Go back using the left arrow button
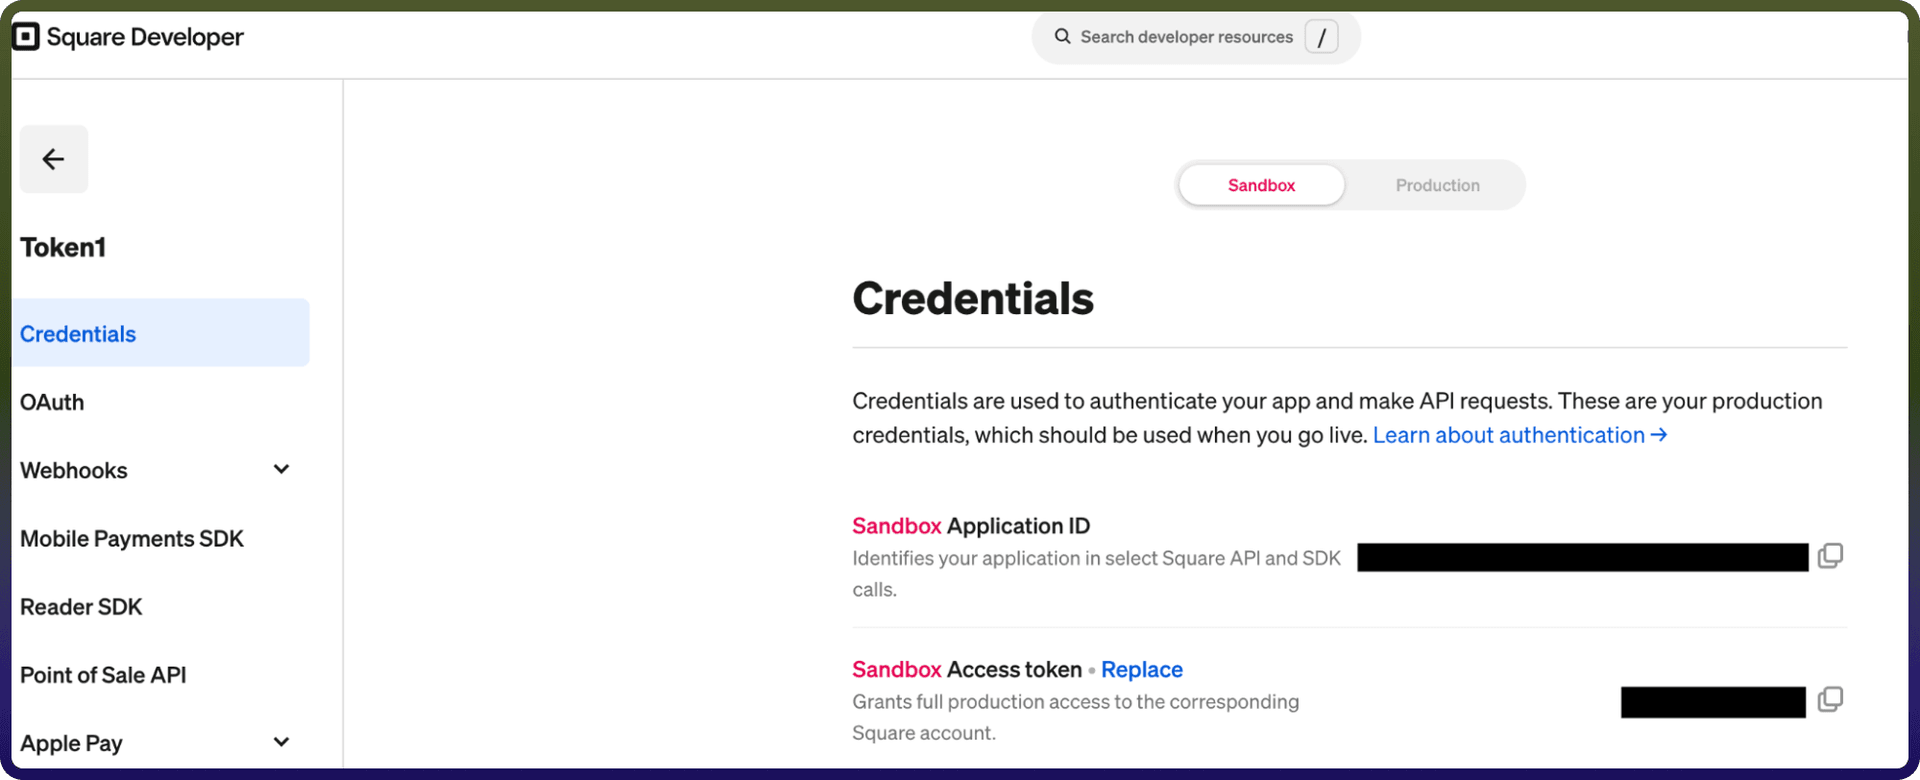The image size is (1920, 780). 54,159
